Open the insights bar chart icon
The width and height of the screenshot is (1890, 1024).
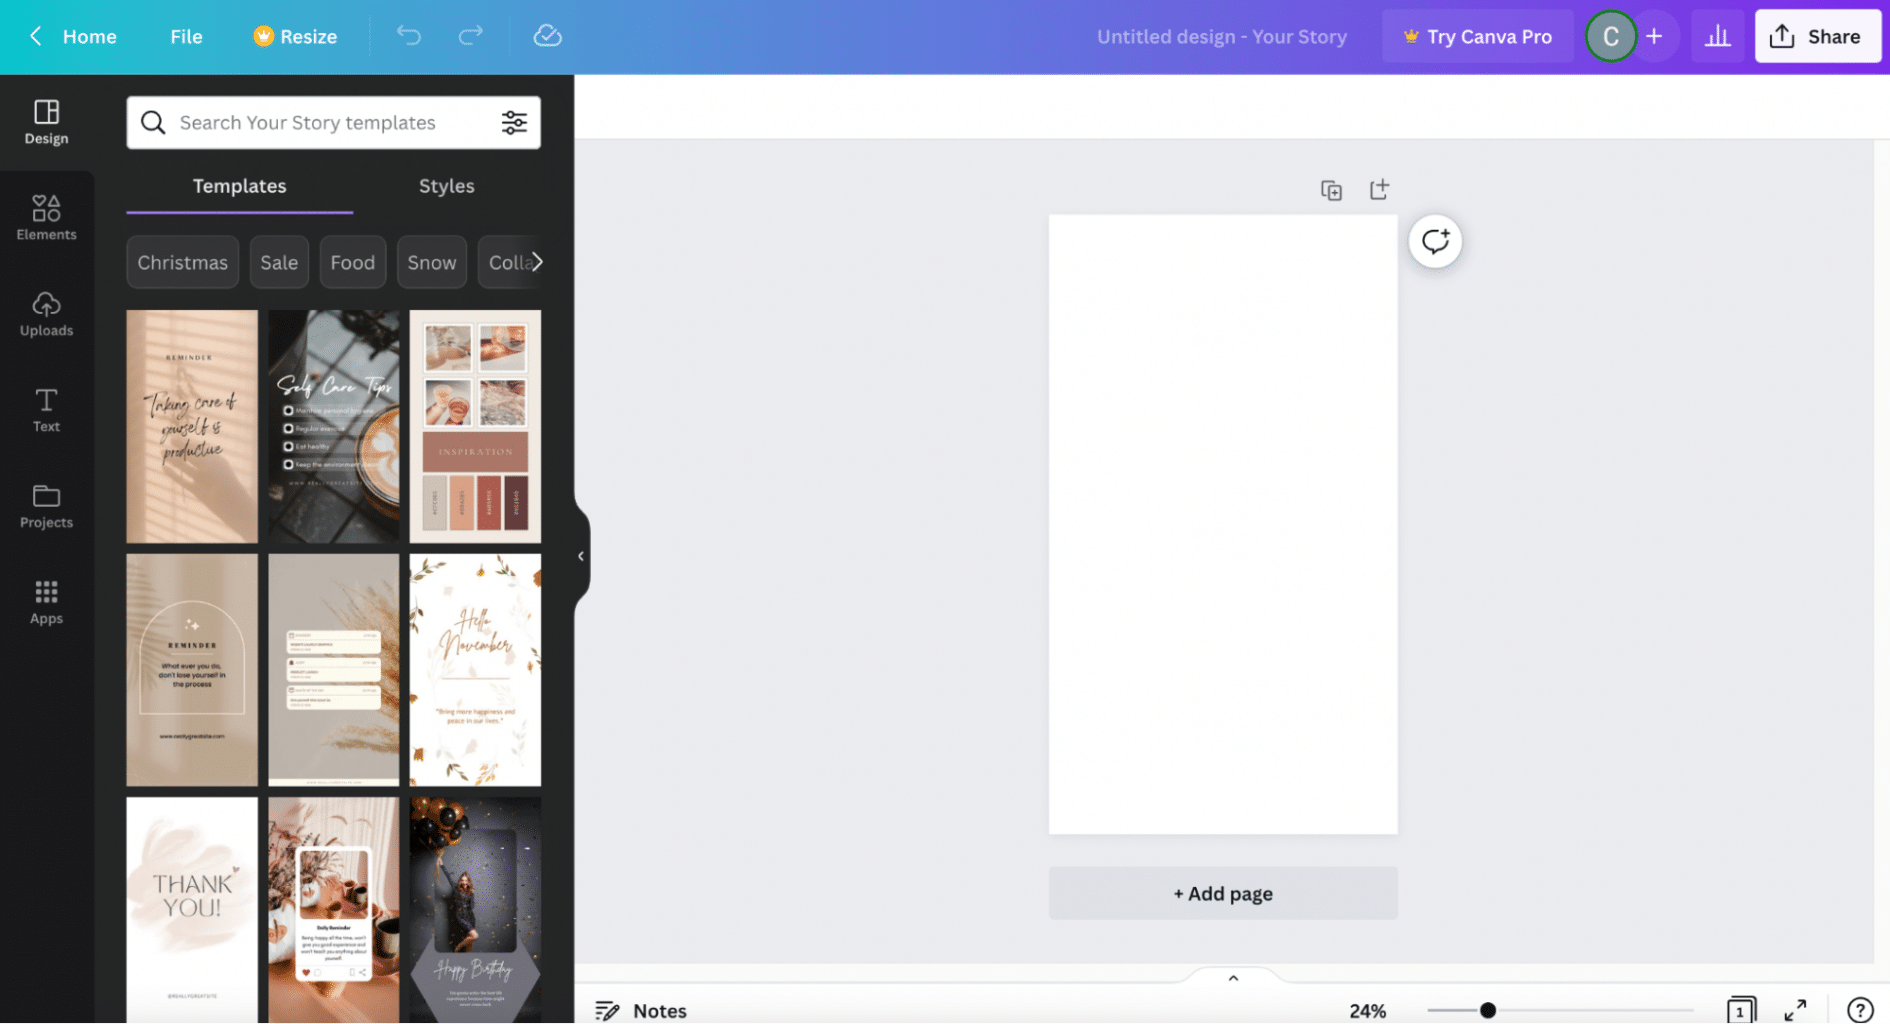click(1717, 36)
